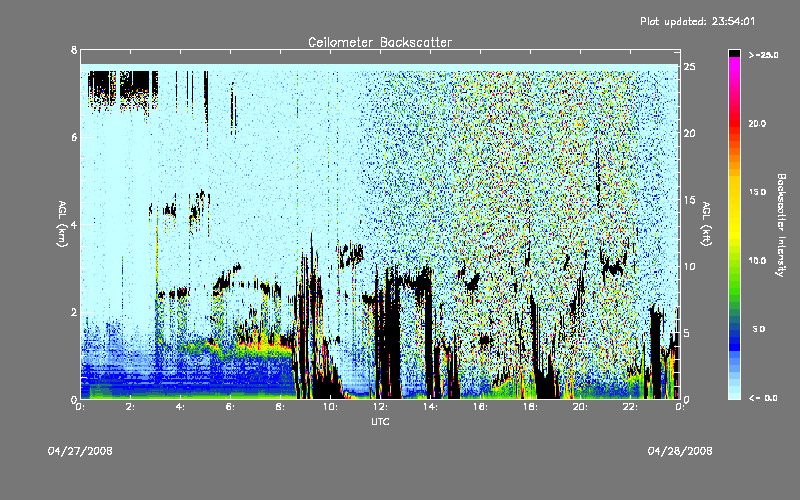Screen dimensions: 800x500
Task: Click the start date "04/27/2008"
Action: click(x=80, y=451)
